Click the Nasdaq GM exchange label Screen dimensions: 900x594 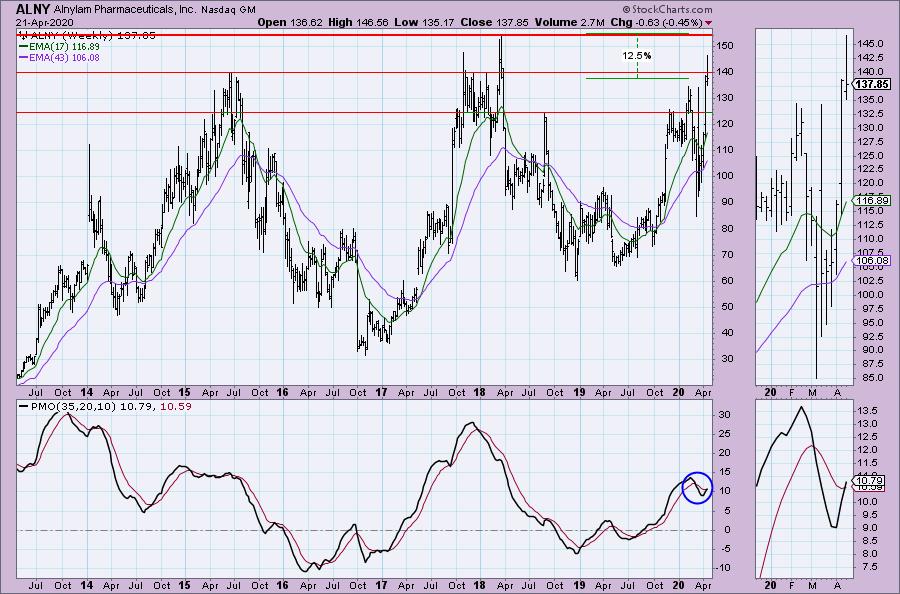click(x=228, y=10)
